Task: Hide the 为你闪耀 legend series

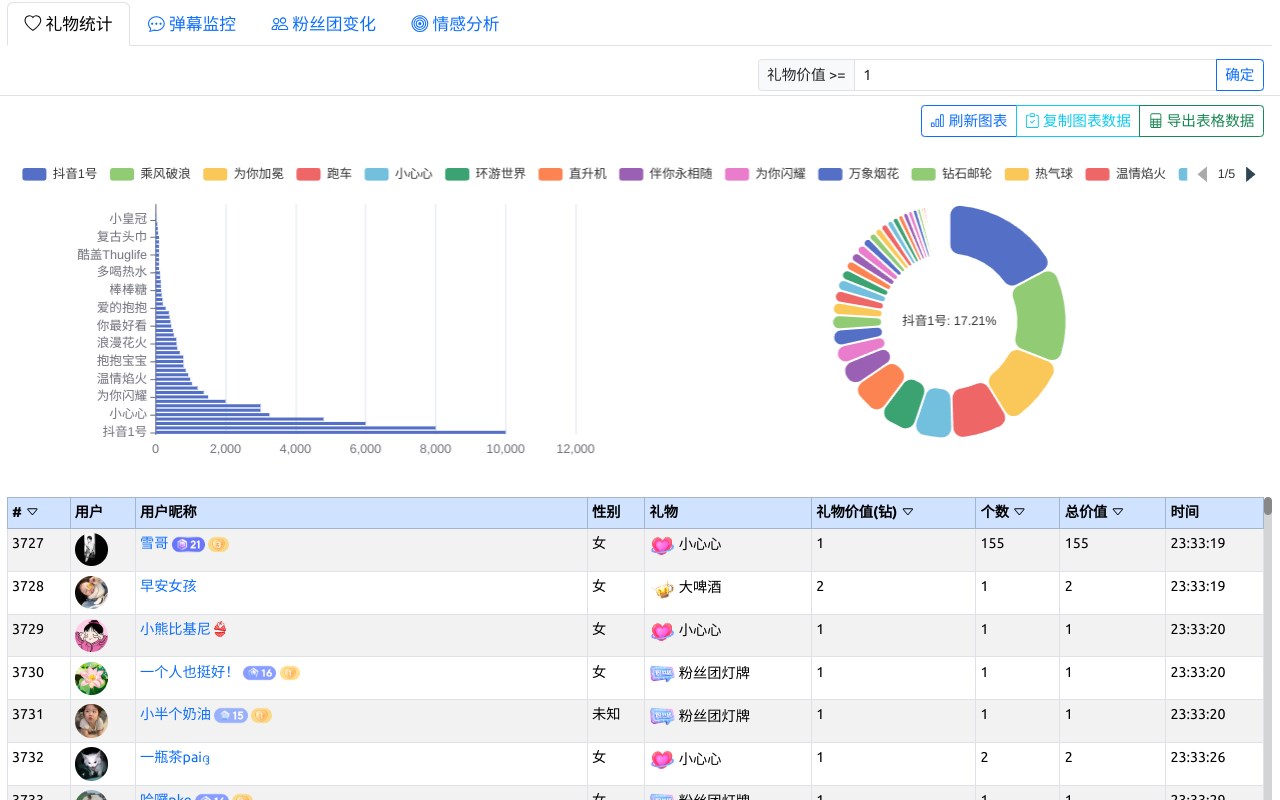Action: click(x=766, y=174)
